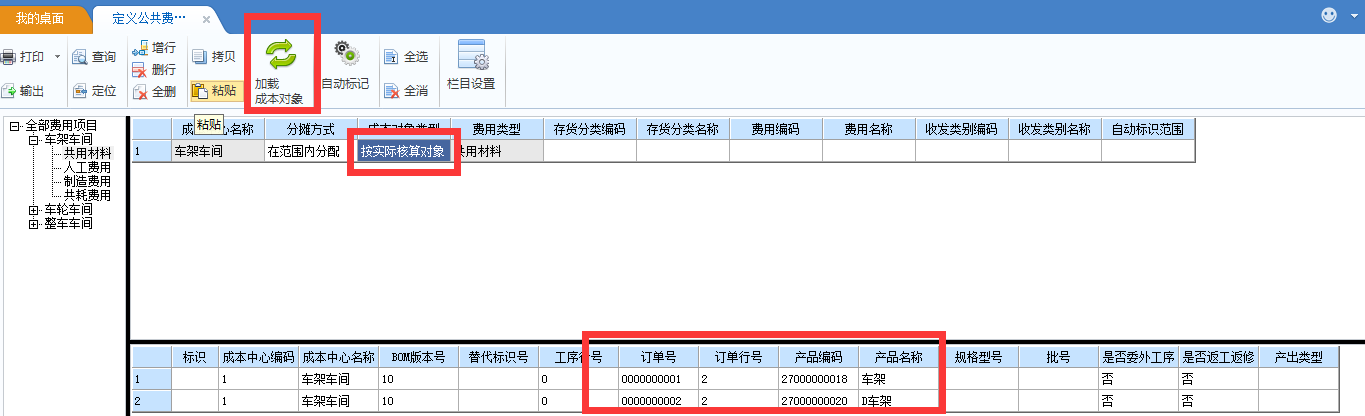1365x416 pixels.
Task: Delete the row using 删行
Action: [141, 70]
